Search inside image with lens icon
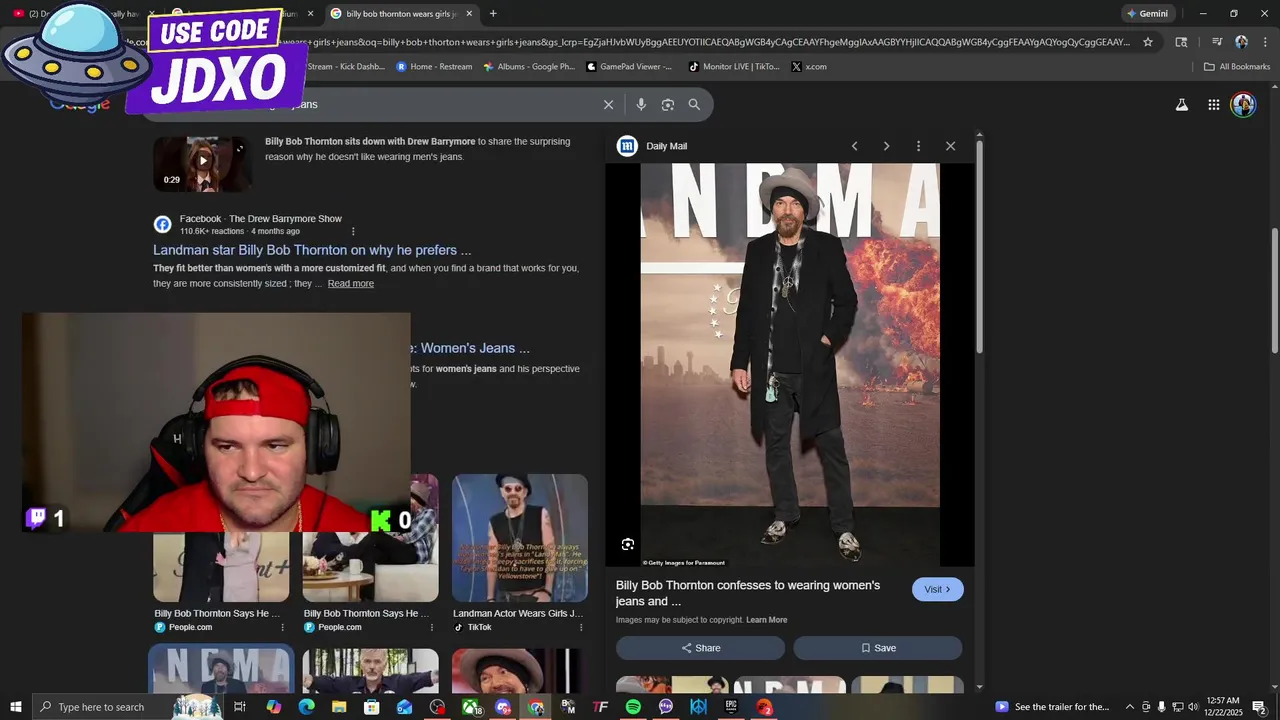This screenshot has width=1280, height=720. 628,544
